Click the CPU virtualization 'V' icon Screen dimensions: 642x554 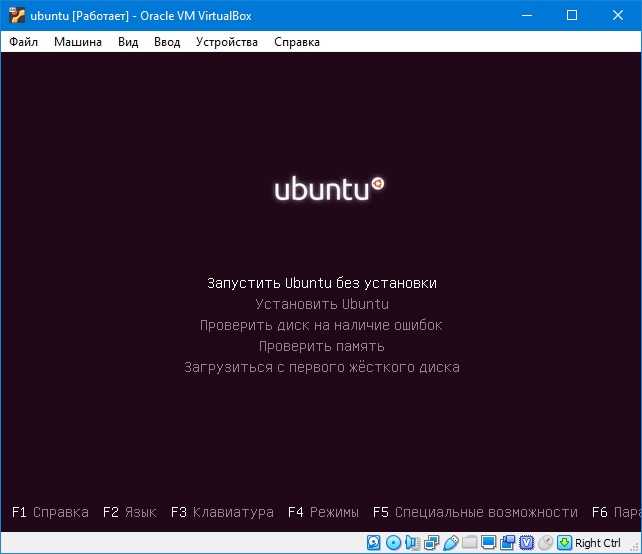(x=527, y=543)
